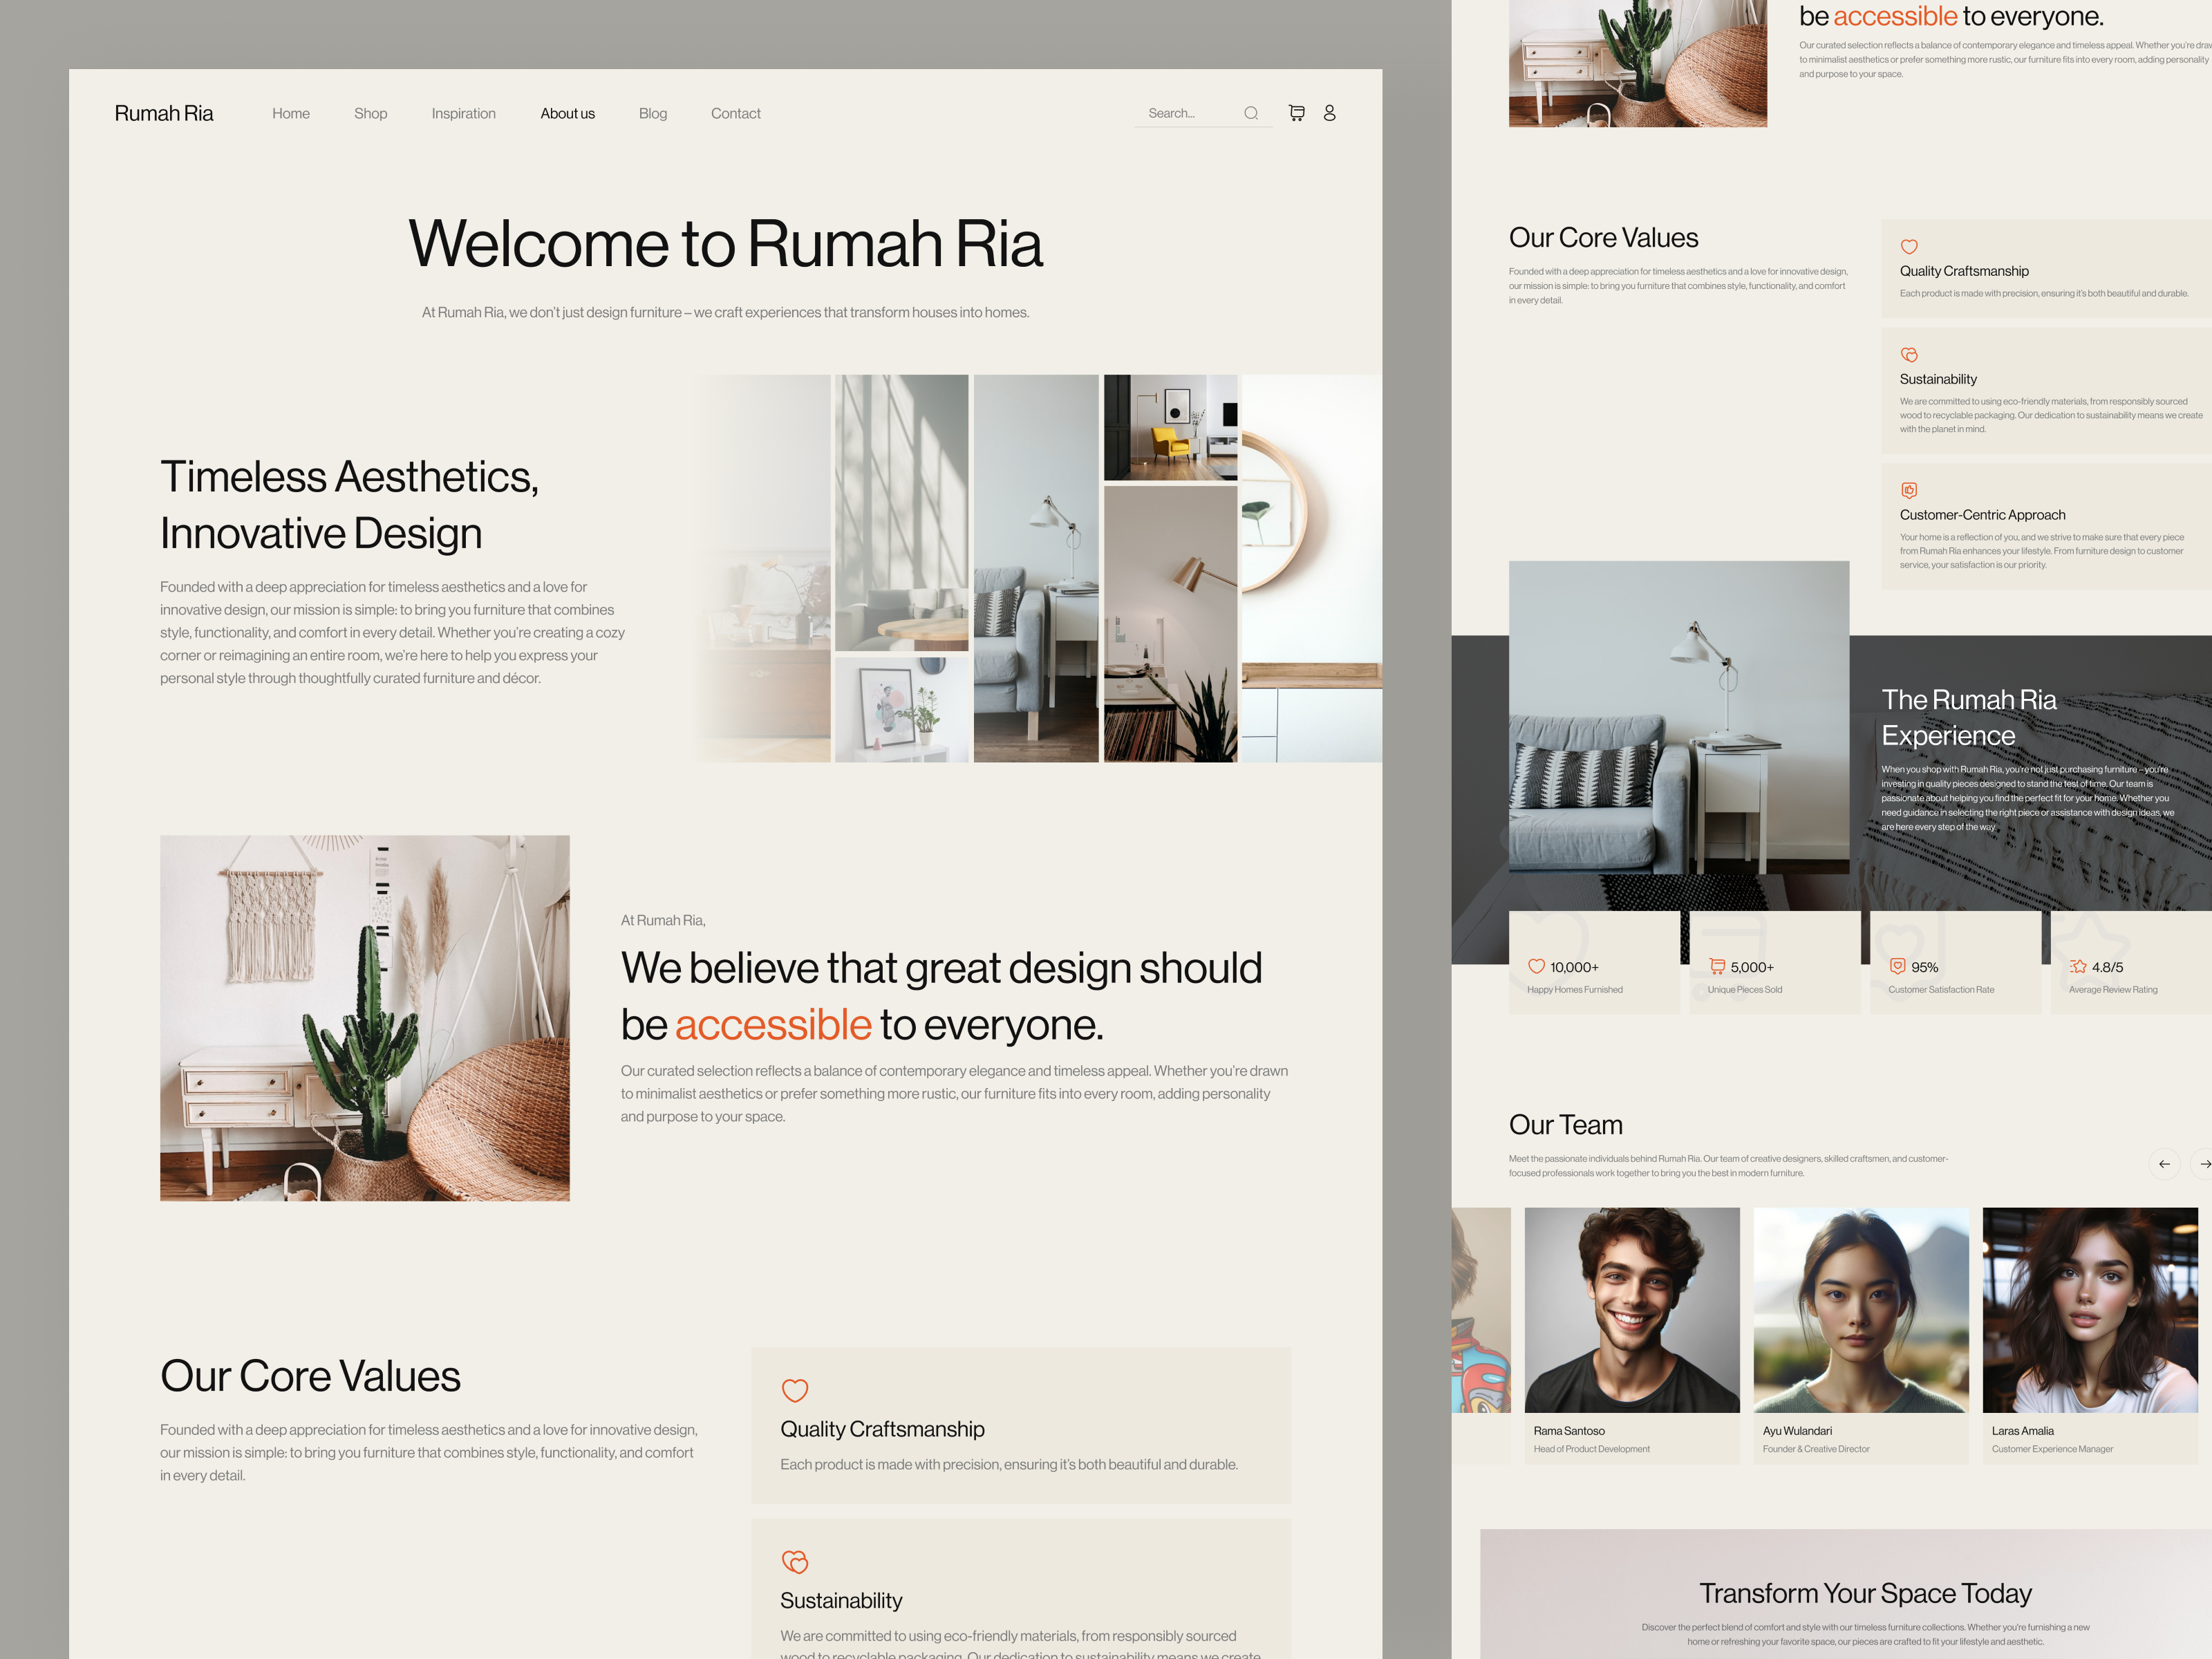Image resolution: width=2212 pixels, height=1659 pixels.
Task: Click the previous arrow in Our Team
Action: 2164,1164
